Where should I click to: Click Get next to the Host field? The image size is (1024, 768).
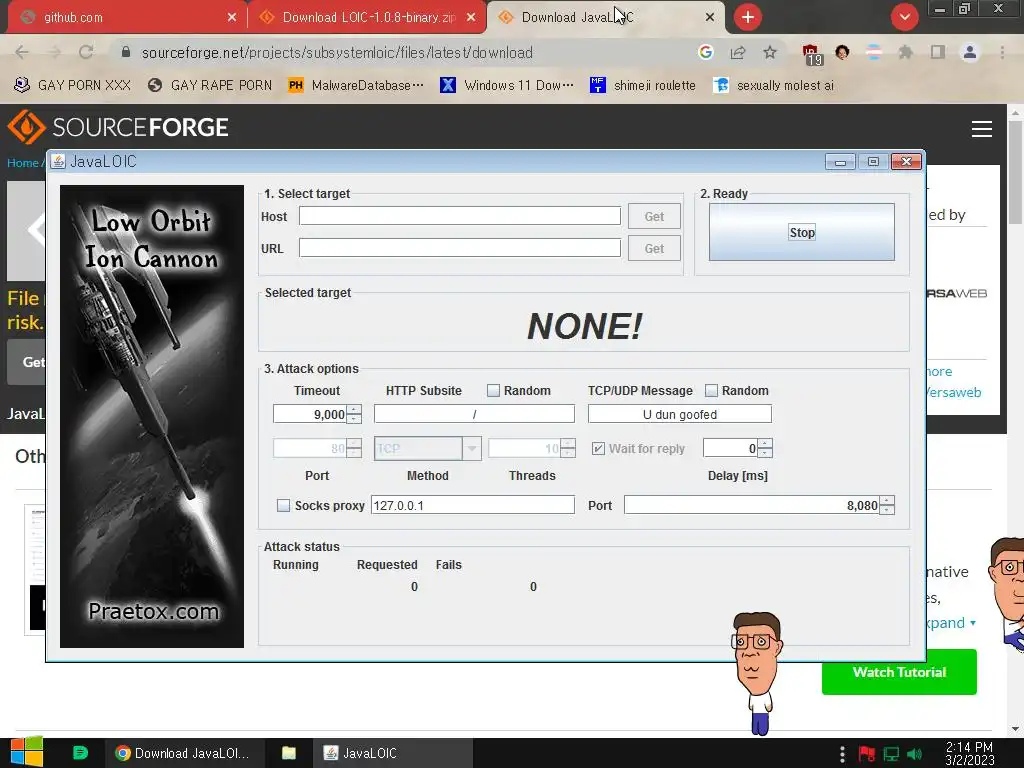click(x=654, y=216)
